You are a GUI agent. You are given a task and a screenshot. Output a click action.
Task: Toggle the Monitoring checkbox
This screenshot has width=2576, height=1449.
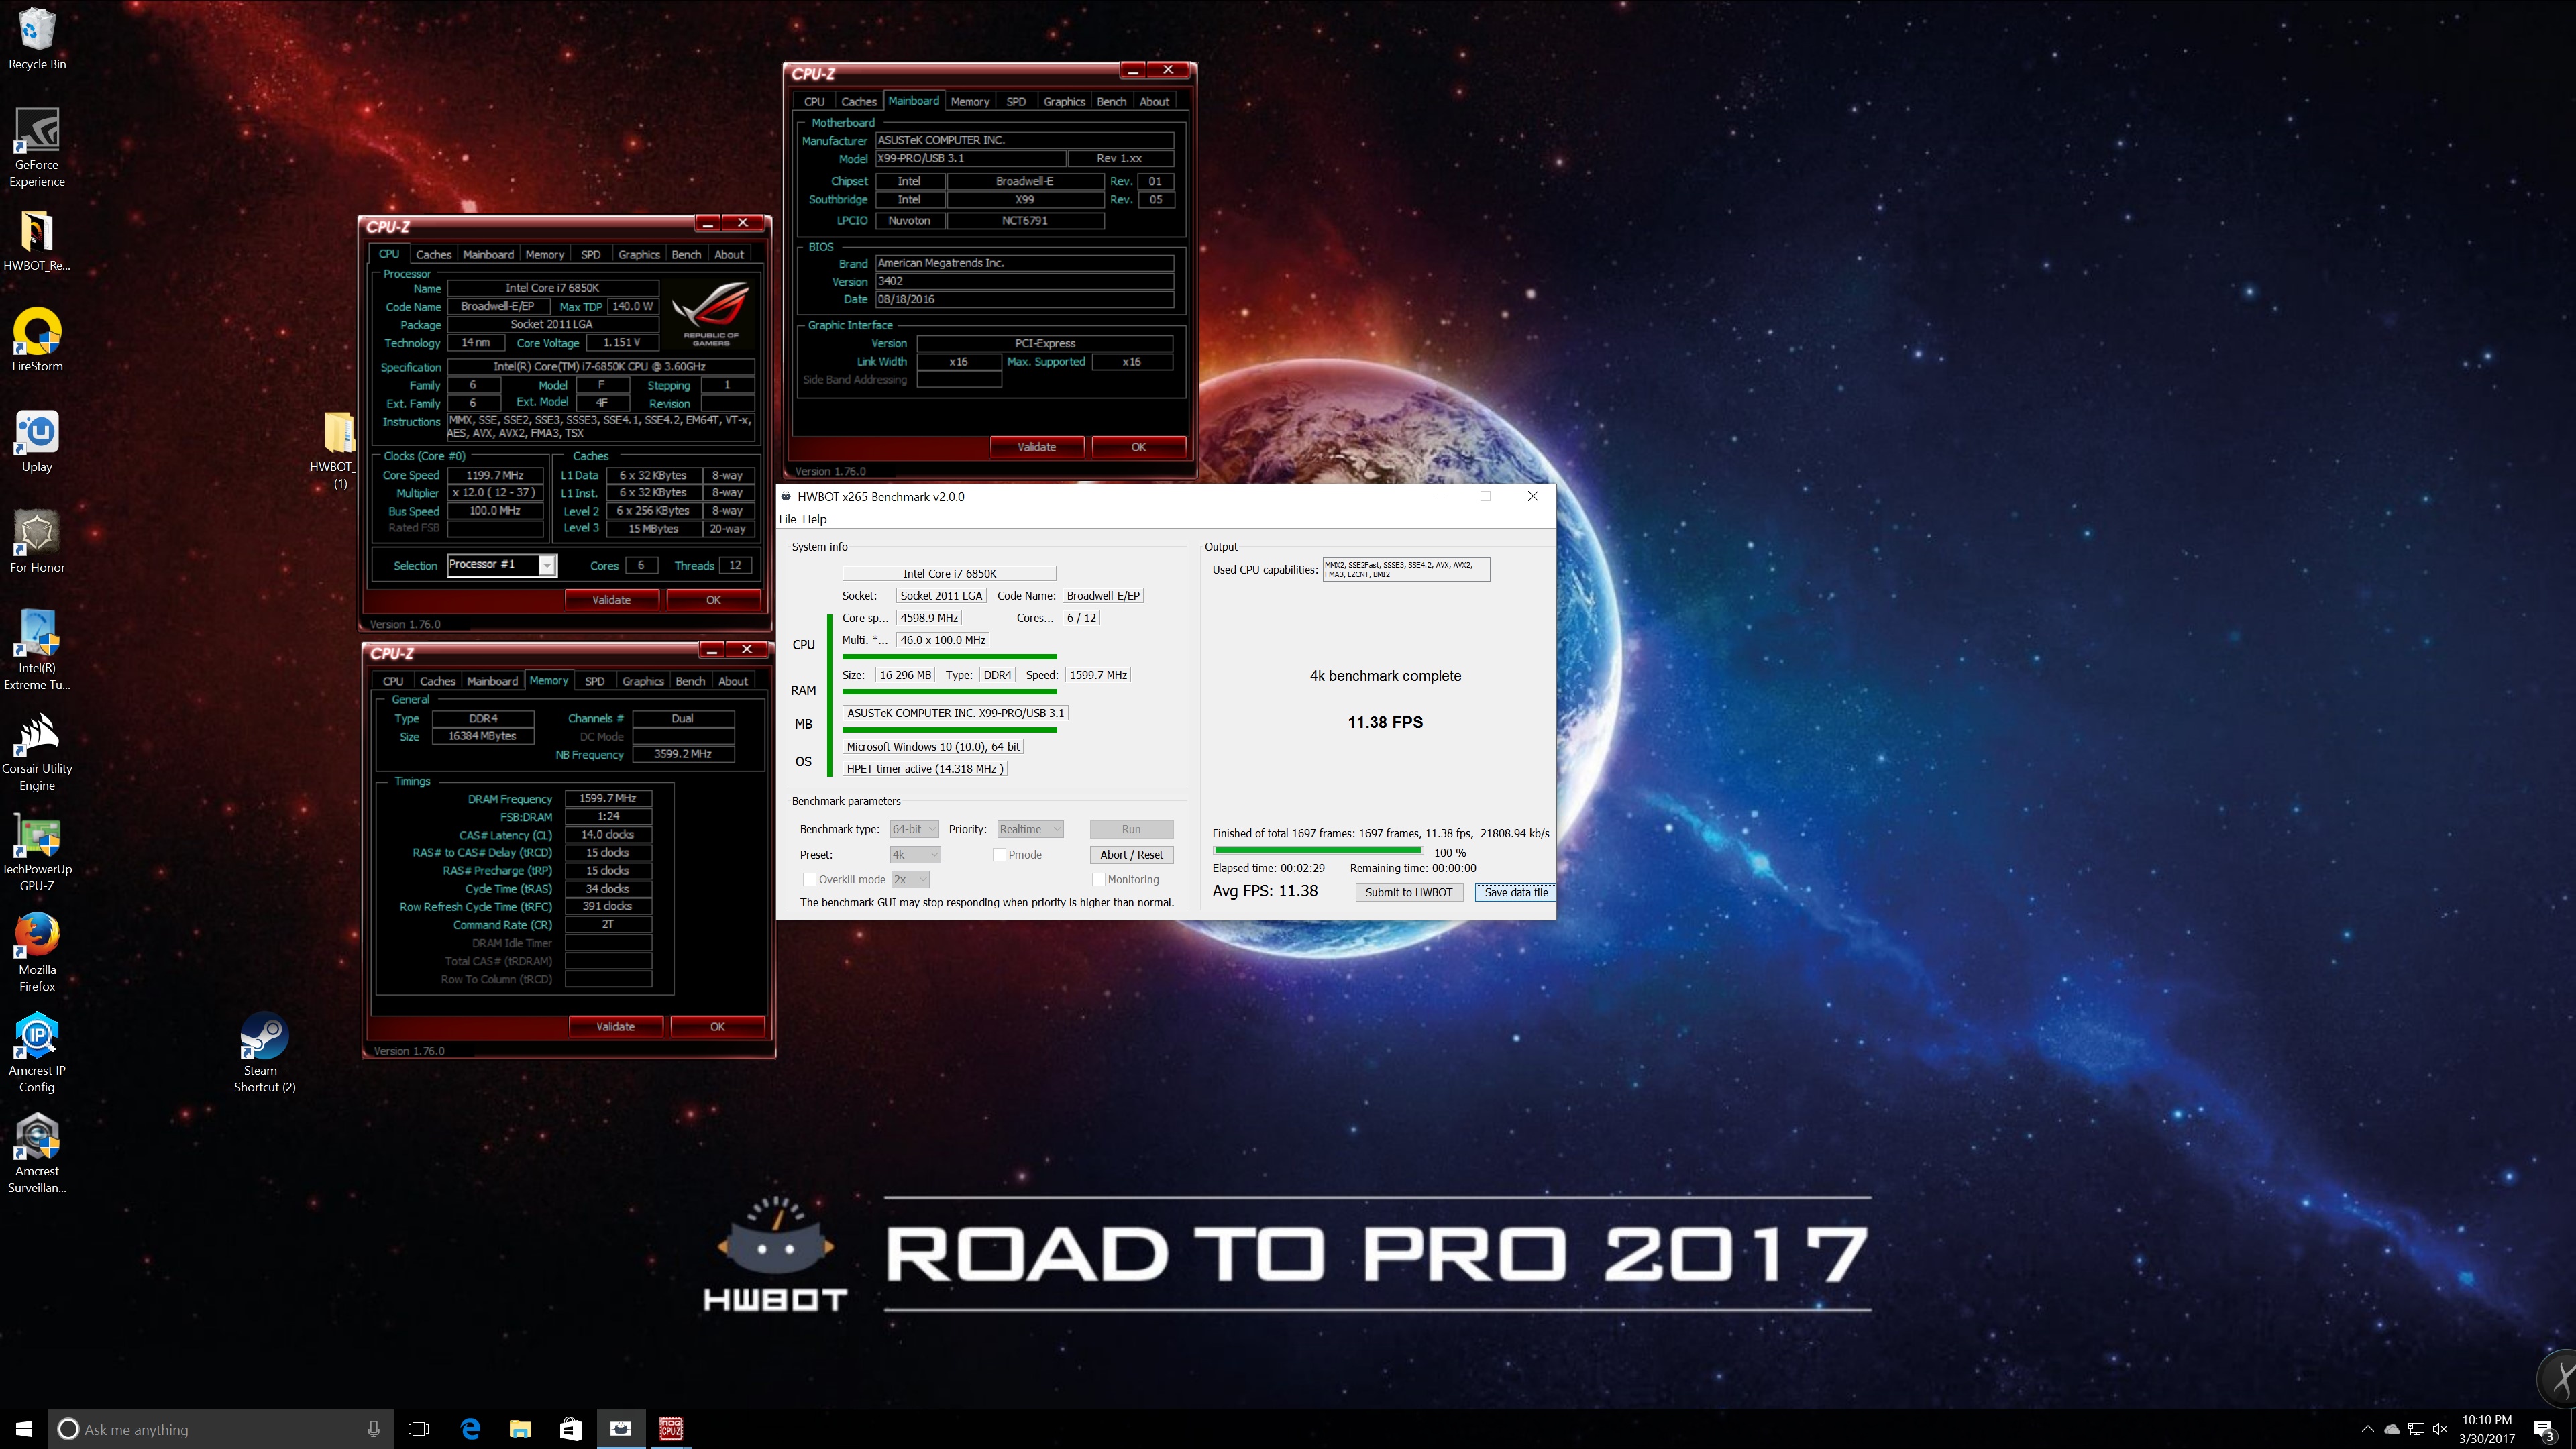[1098, 880]
